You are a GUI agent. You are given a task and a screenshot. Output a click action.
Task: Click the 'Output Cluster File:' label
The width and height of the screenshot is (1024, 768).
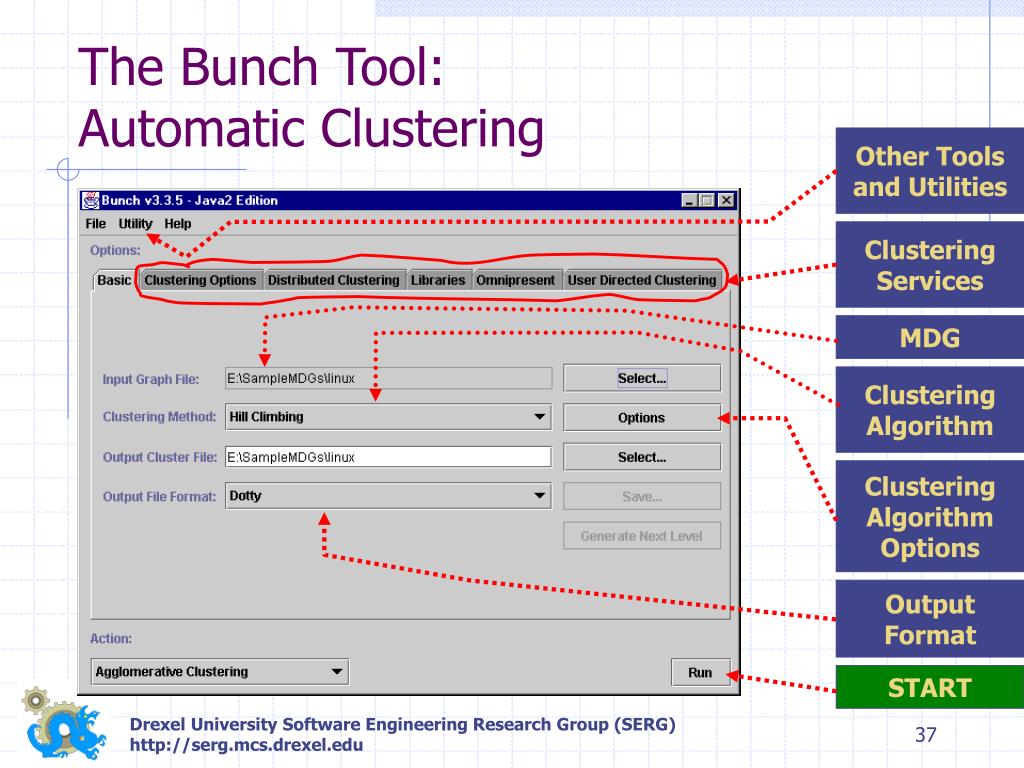[160, 457]
